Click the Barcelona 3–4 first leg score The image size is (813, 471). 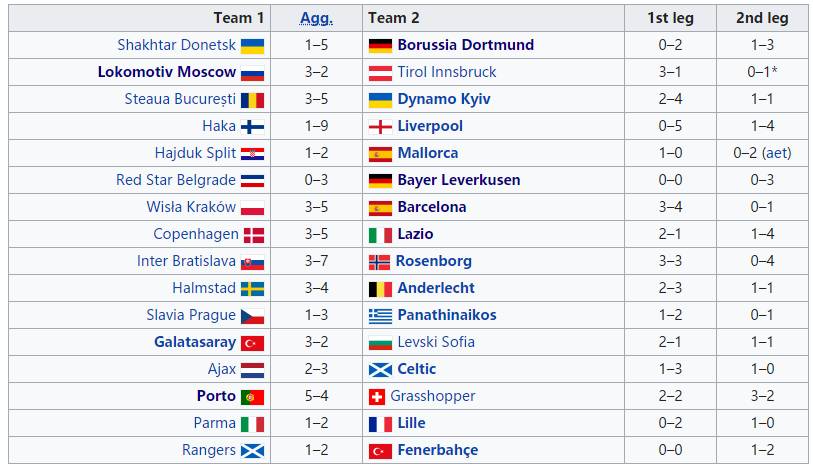tap(671, 207)
